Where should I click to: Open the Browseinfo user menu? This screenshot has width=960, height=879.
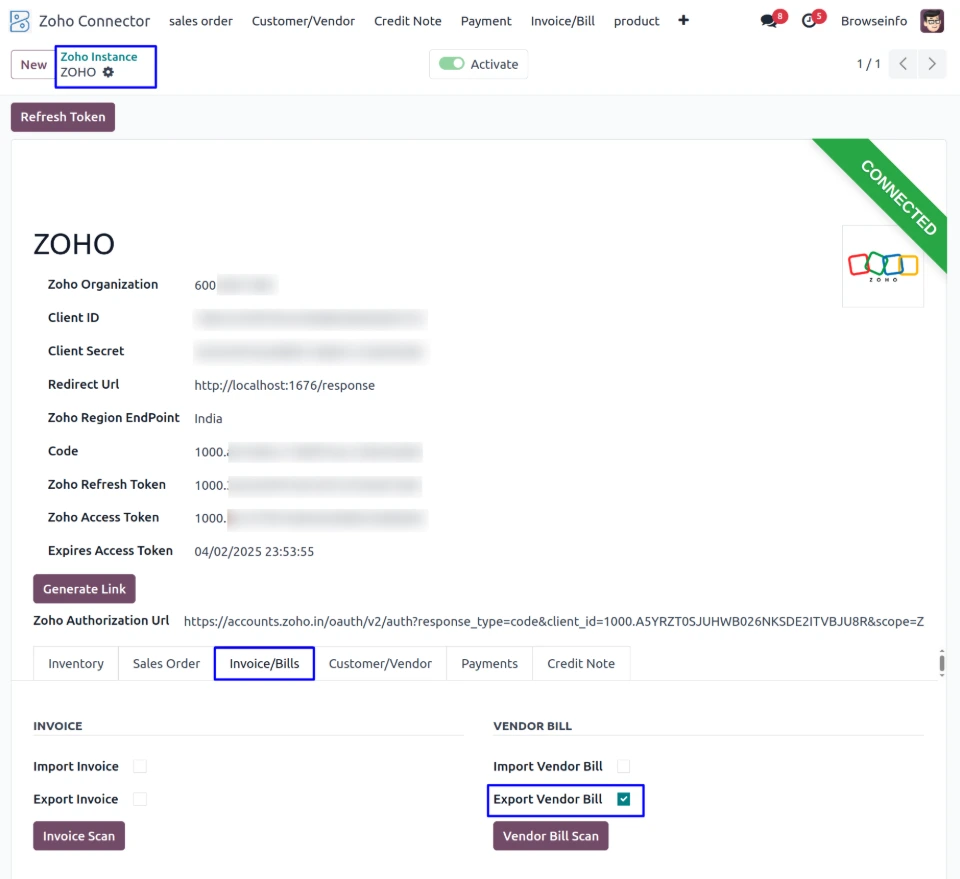[x=874, y=21]
